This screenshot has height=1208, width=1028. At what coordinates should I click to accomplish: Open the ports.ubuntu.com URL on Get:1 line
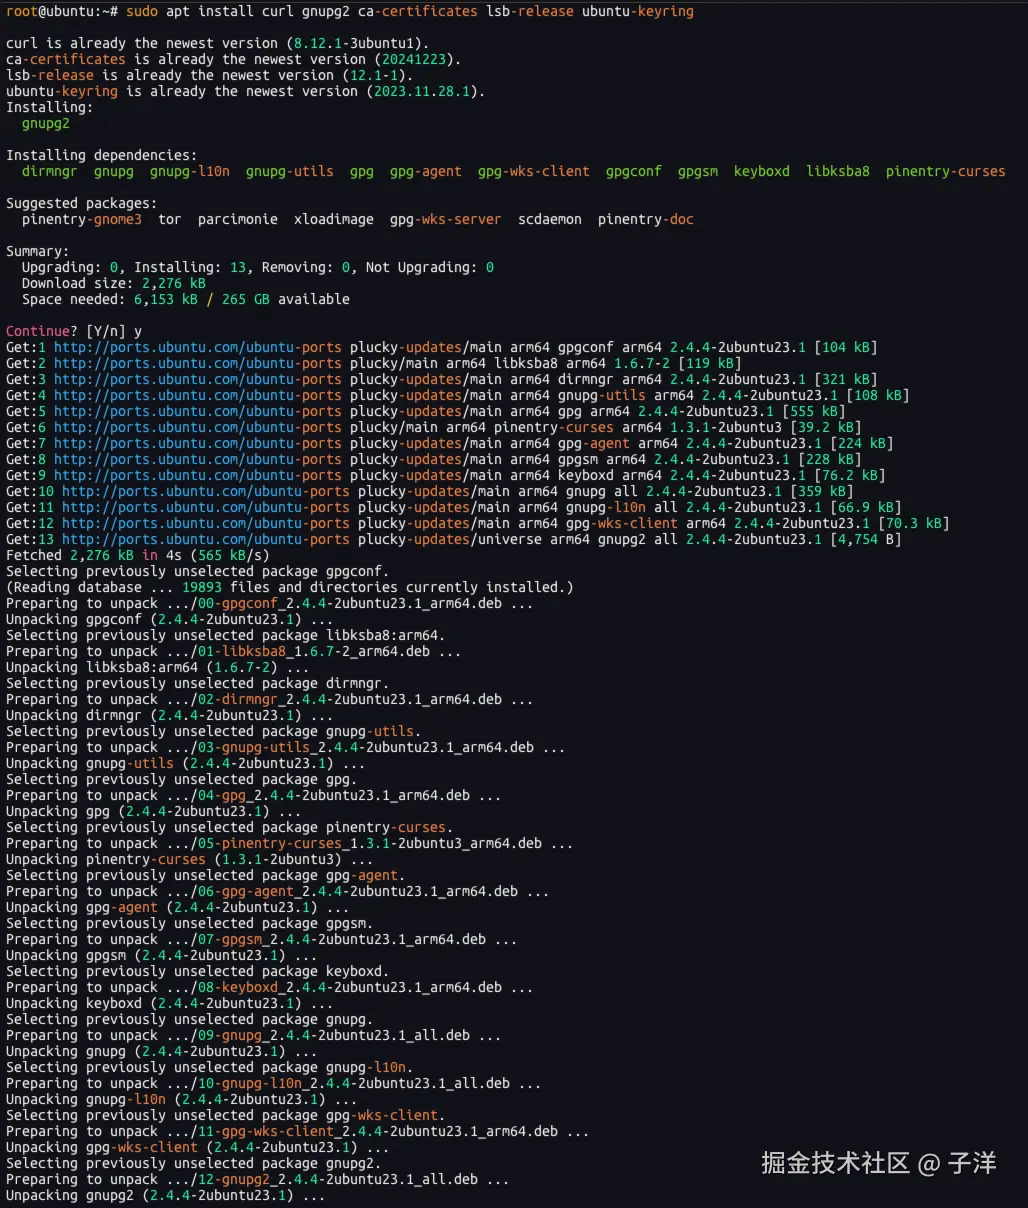click(x=198, y=348)
